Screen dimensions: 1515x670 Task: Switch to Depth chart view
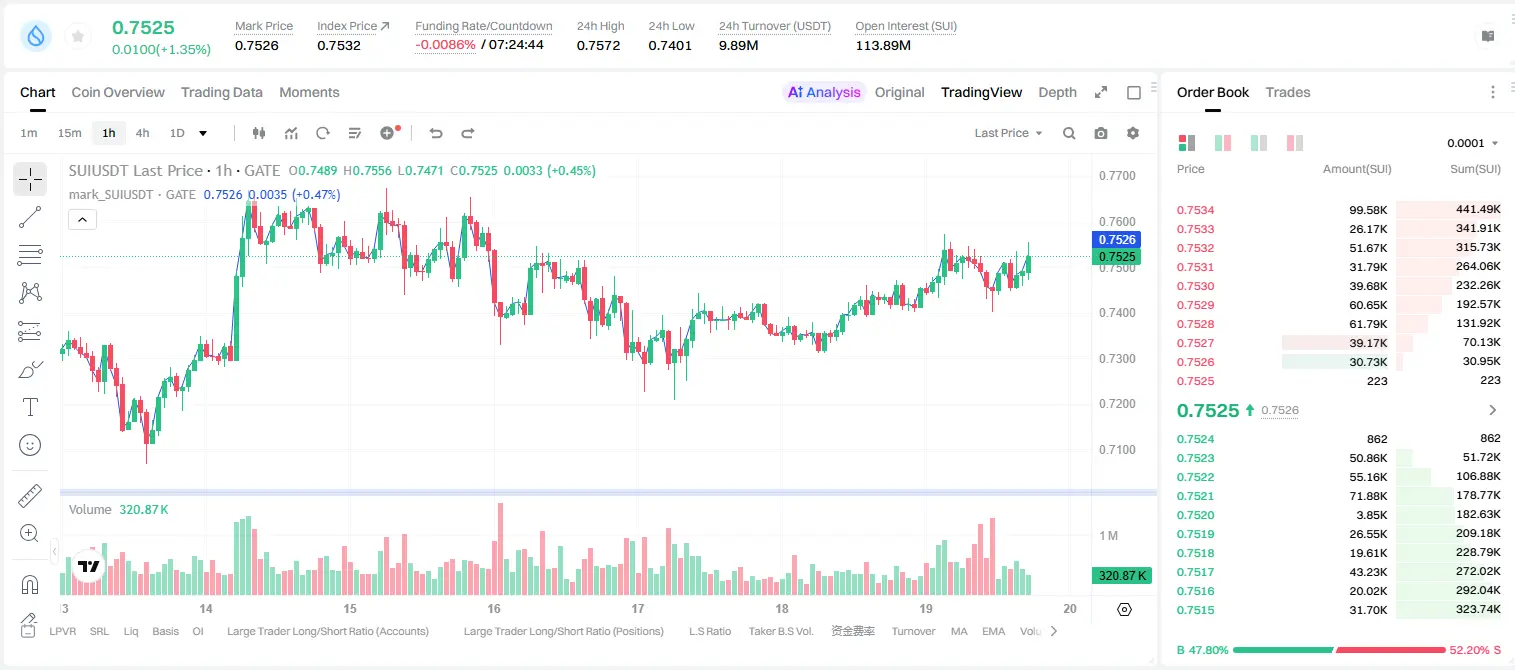pyautogui.click(x=1057, y=92)
